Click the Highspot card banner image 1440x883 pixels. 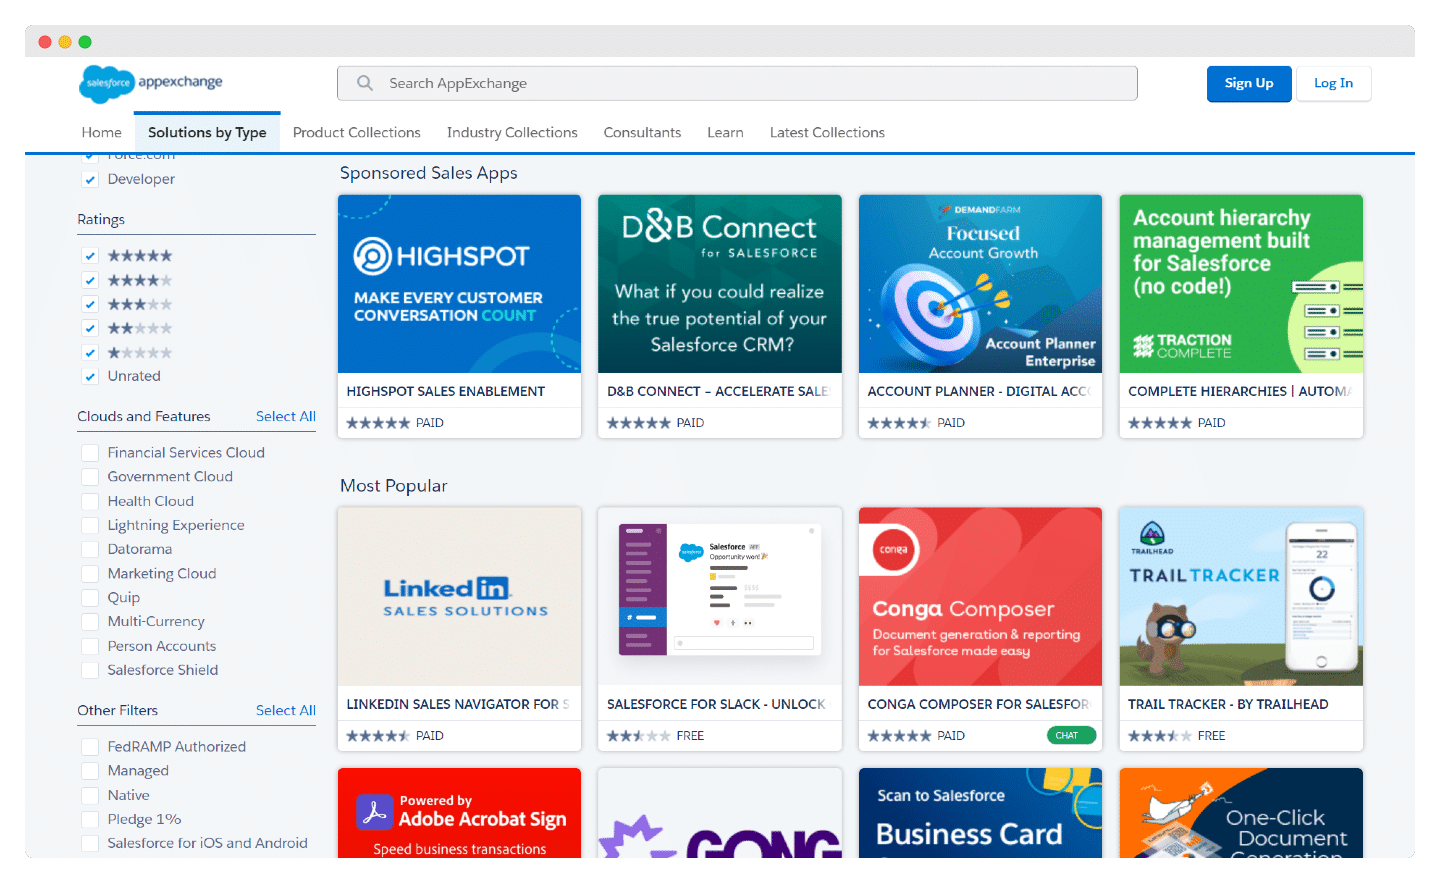pos(459,284)
